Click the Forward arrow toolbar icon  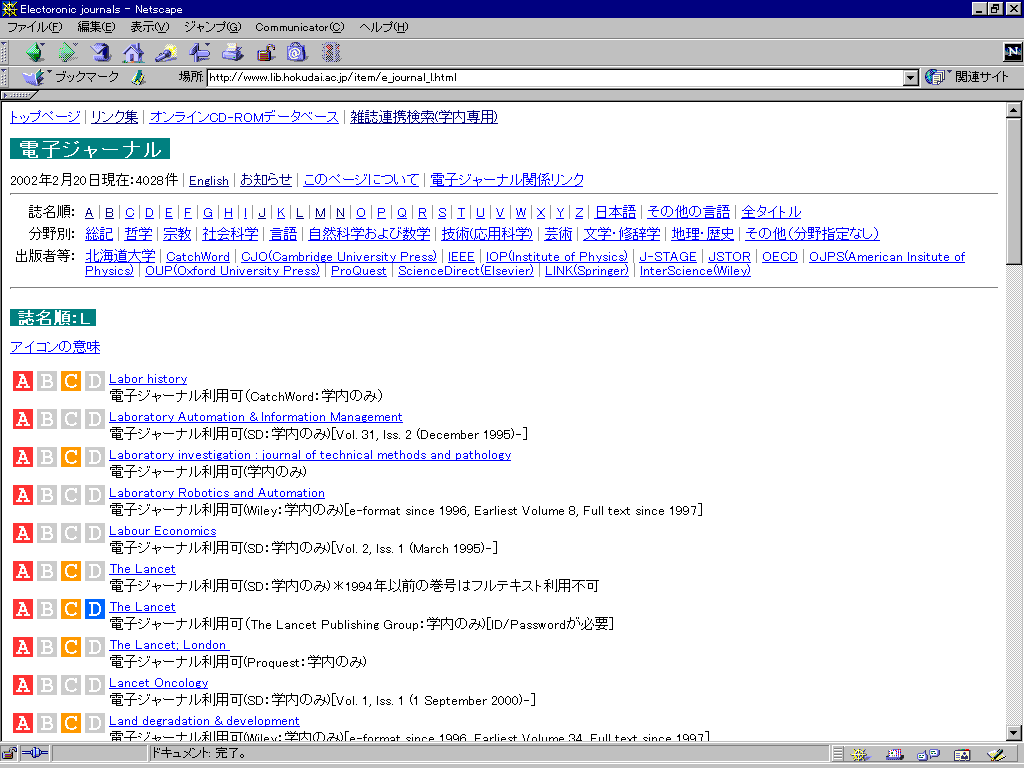pos(67,52)
